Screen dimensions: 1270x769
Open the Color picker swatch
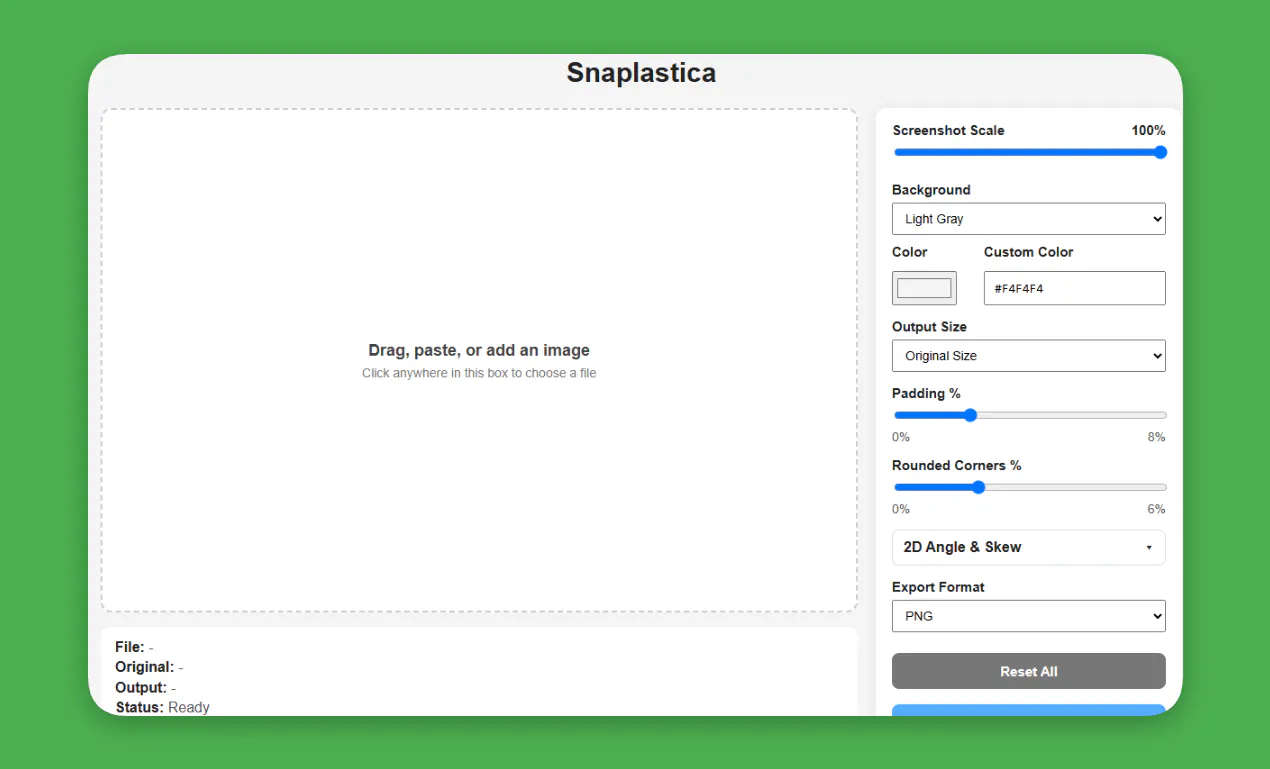pos(924,288)
